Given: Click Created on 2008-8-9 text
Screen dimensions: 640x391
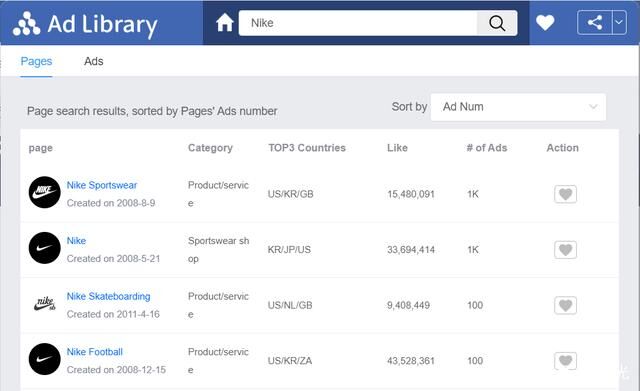Looking at the screenshot, I should (x=111, y=203).
